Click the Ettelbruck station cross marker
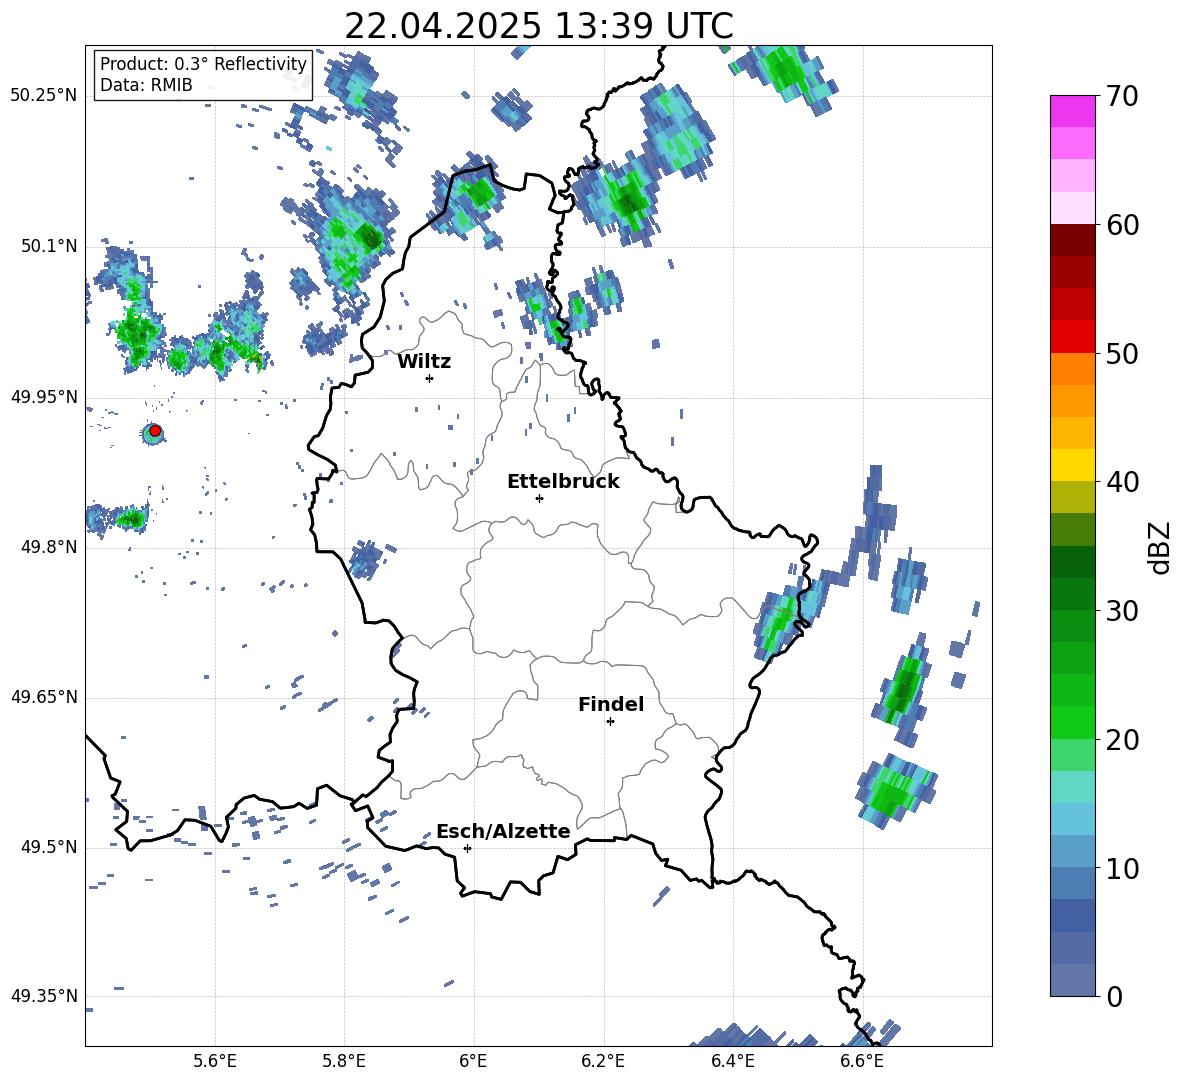1184x1081 pixels. (x=539, y=498)
